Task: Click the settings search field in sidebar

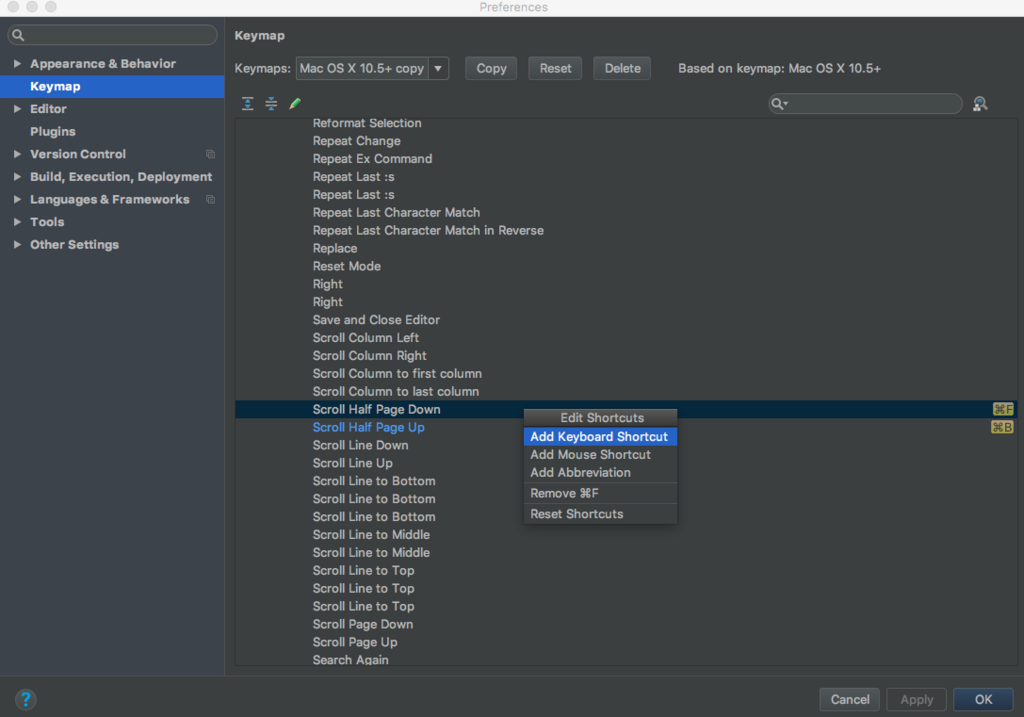Action: click(x=112, y=35)
